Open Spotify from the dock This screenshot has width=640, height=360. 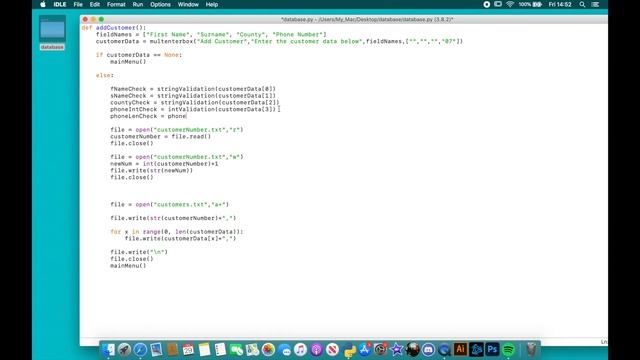pos(508,349)
